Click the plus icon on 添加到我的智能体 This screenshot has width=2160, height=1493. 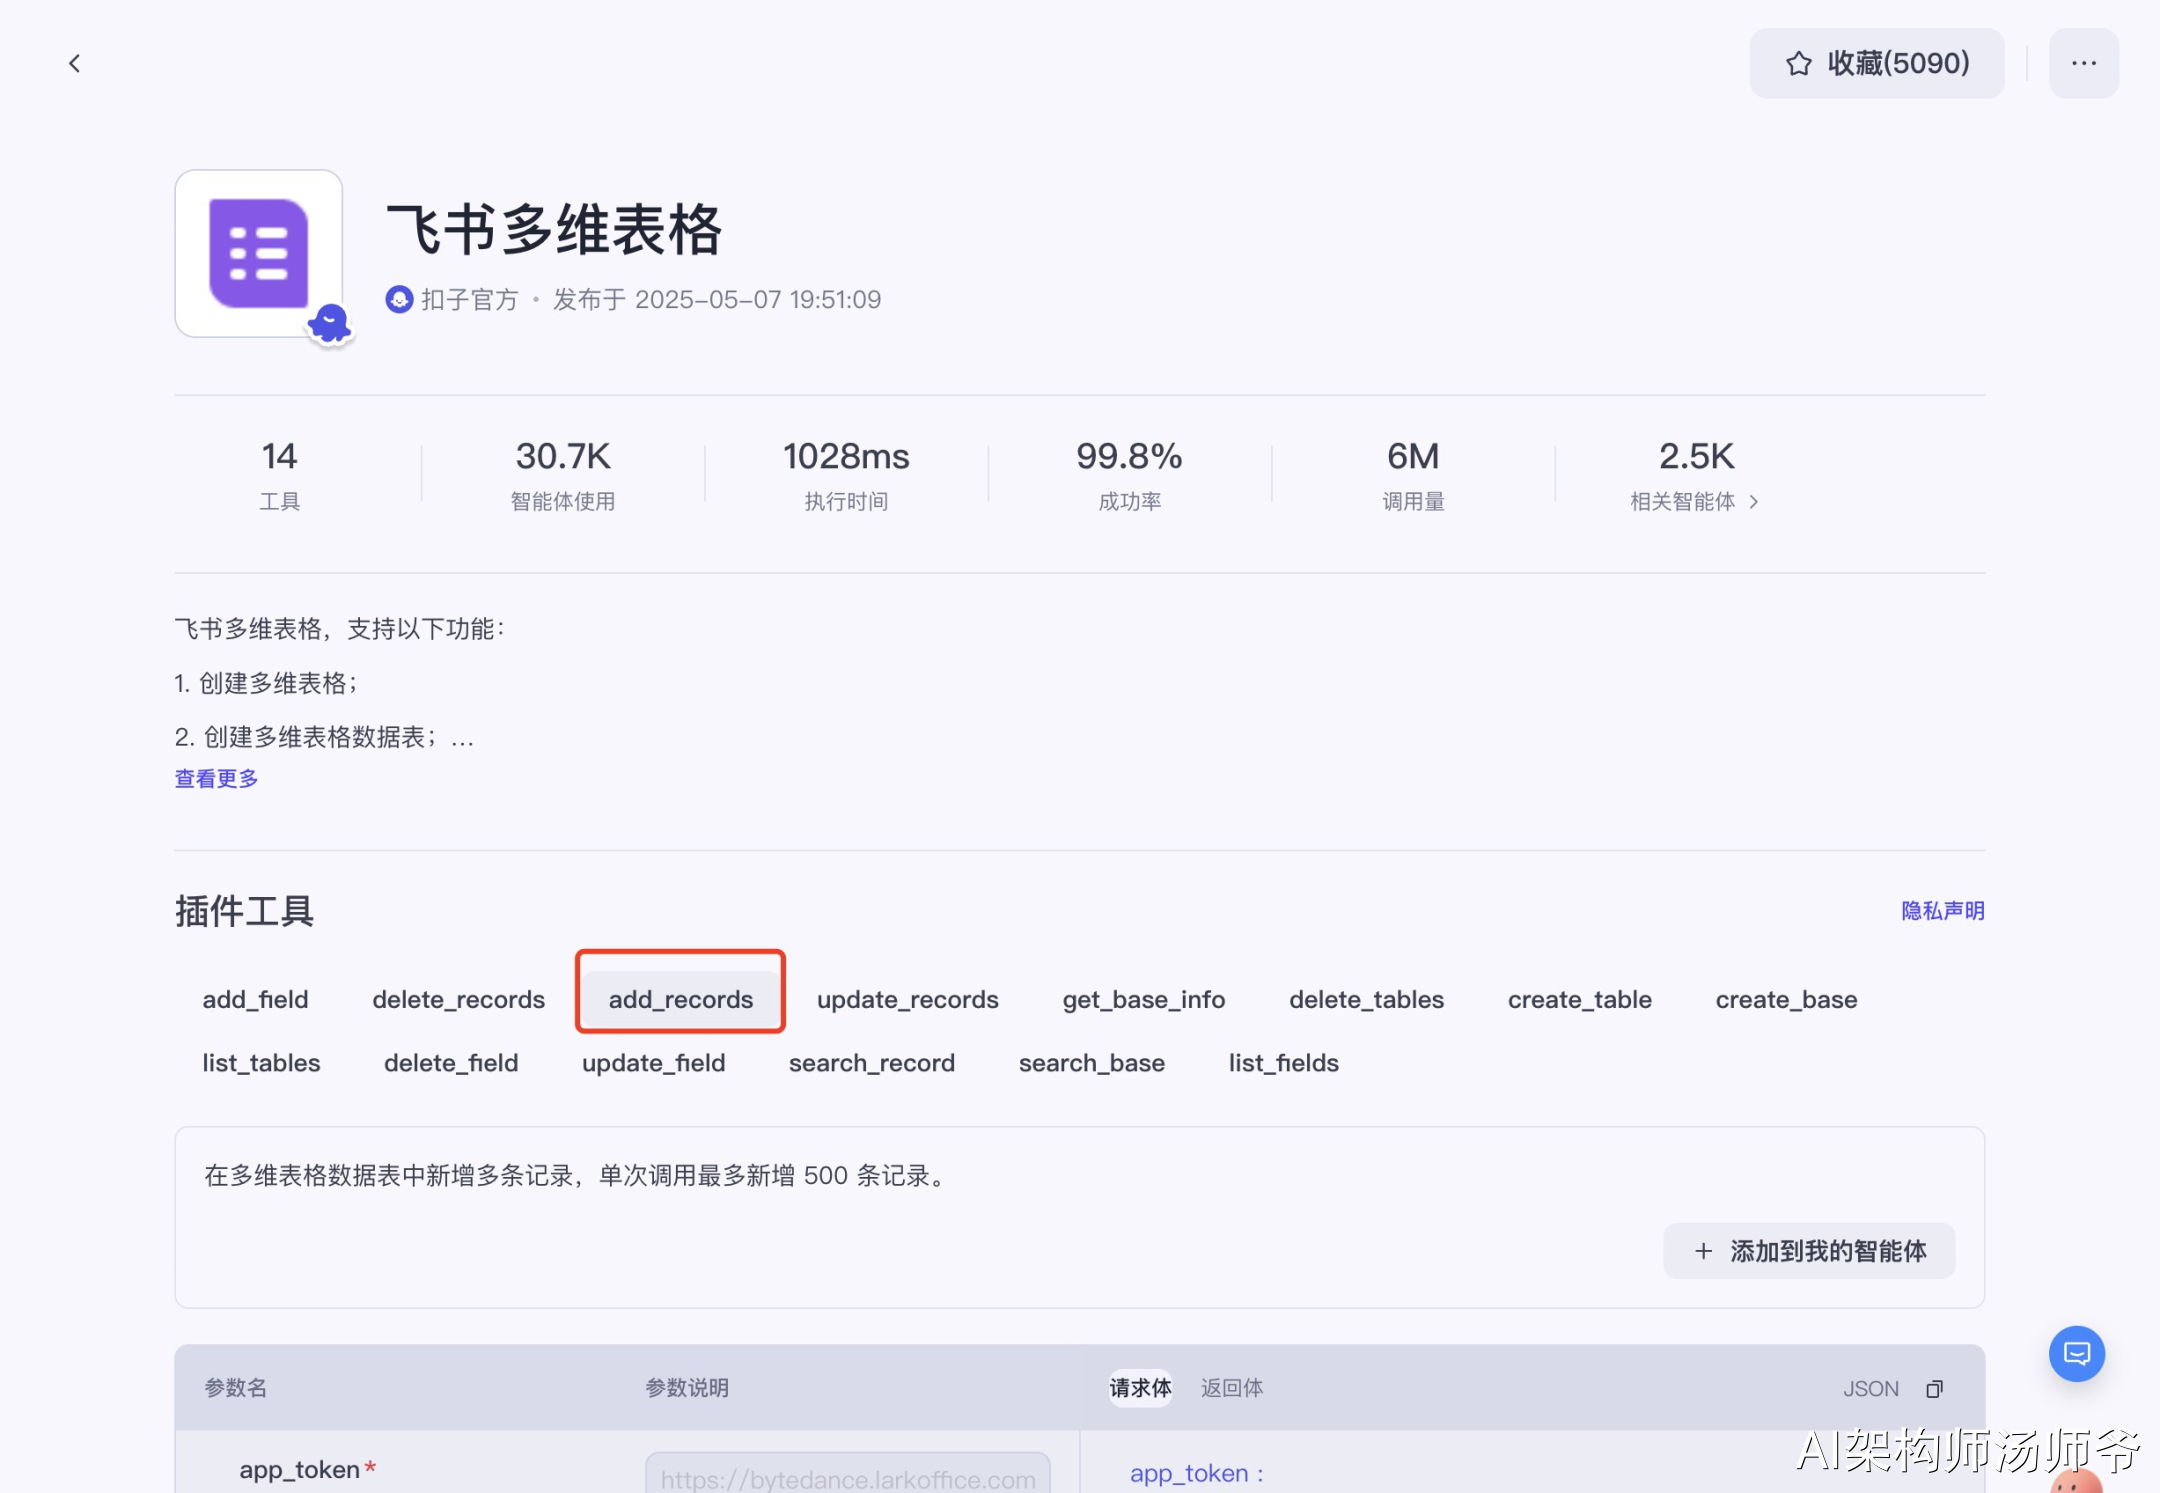pos(1703,1251)
